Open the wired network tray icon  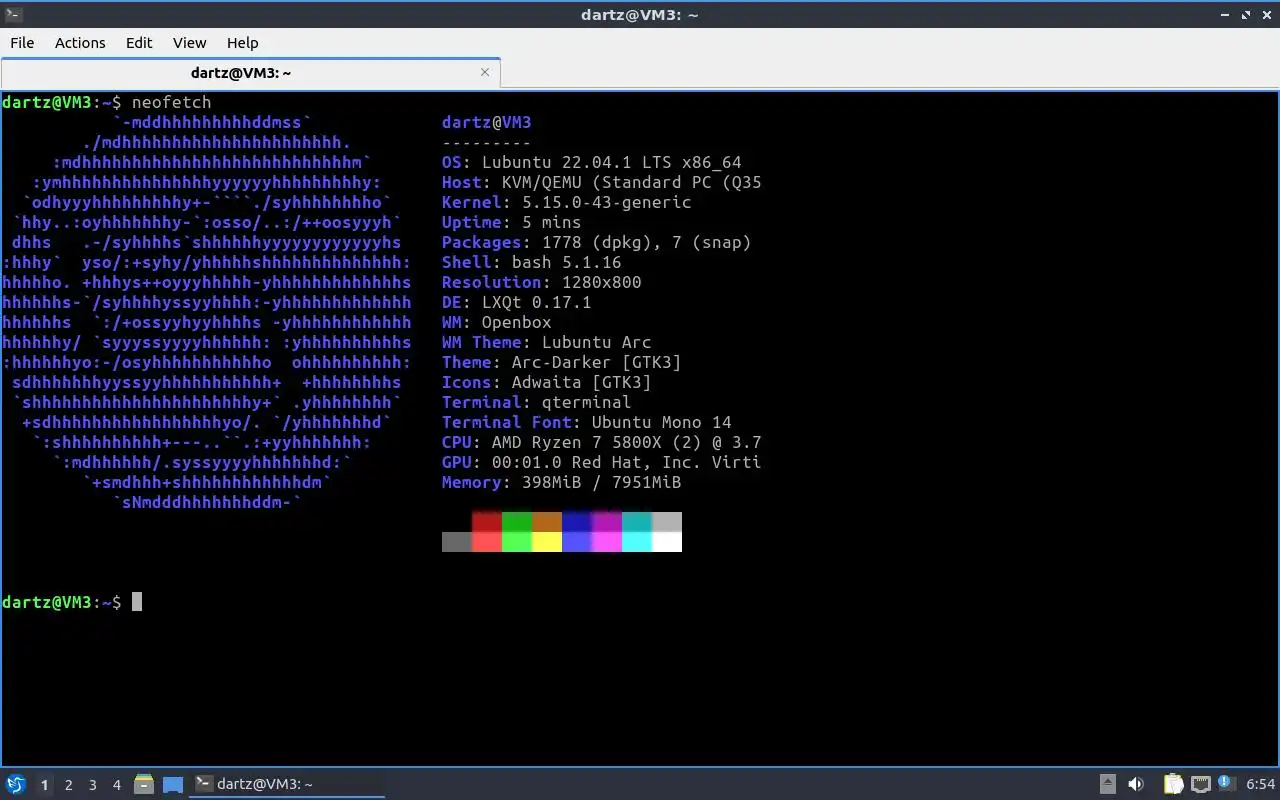point(1201,784)
